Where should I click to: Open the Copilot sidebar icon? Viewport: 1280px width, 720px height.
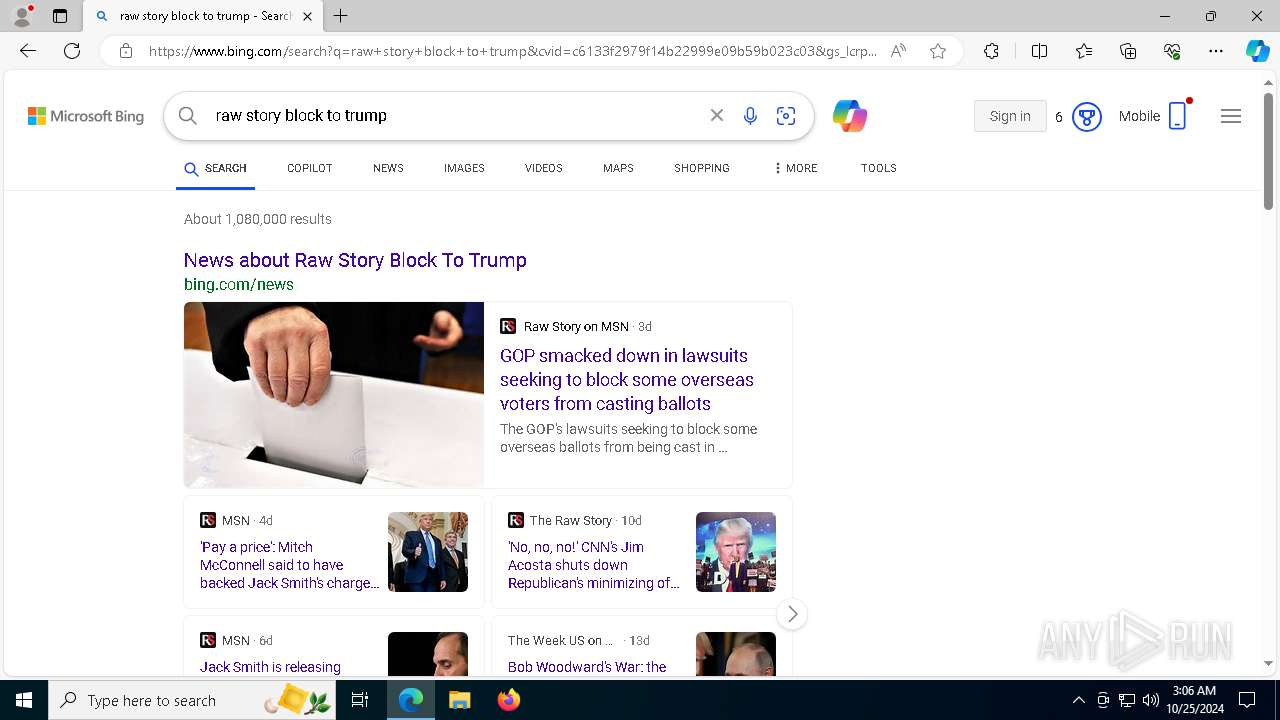pyautogui.click(x=1257, y=51)
